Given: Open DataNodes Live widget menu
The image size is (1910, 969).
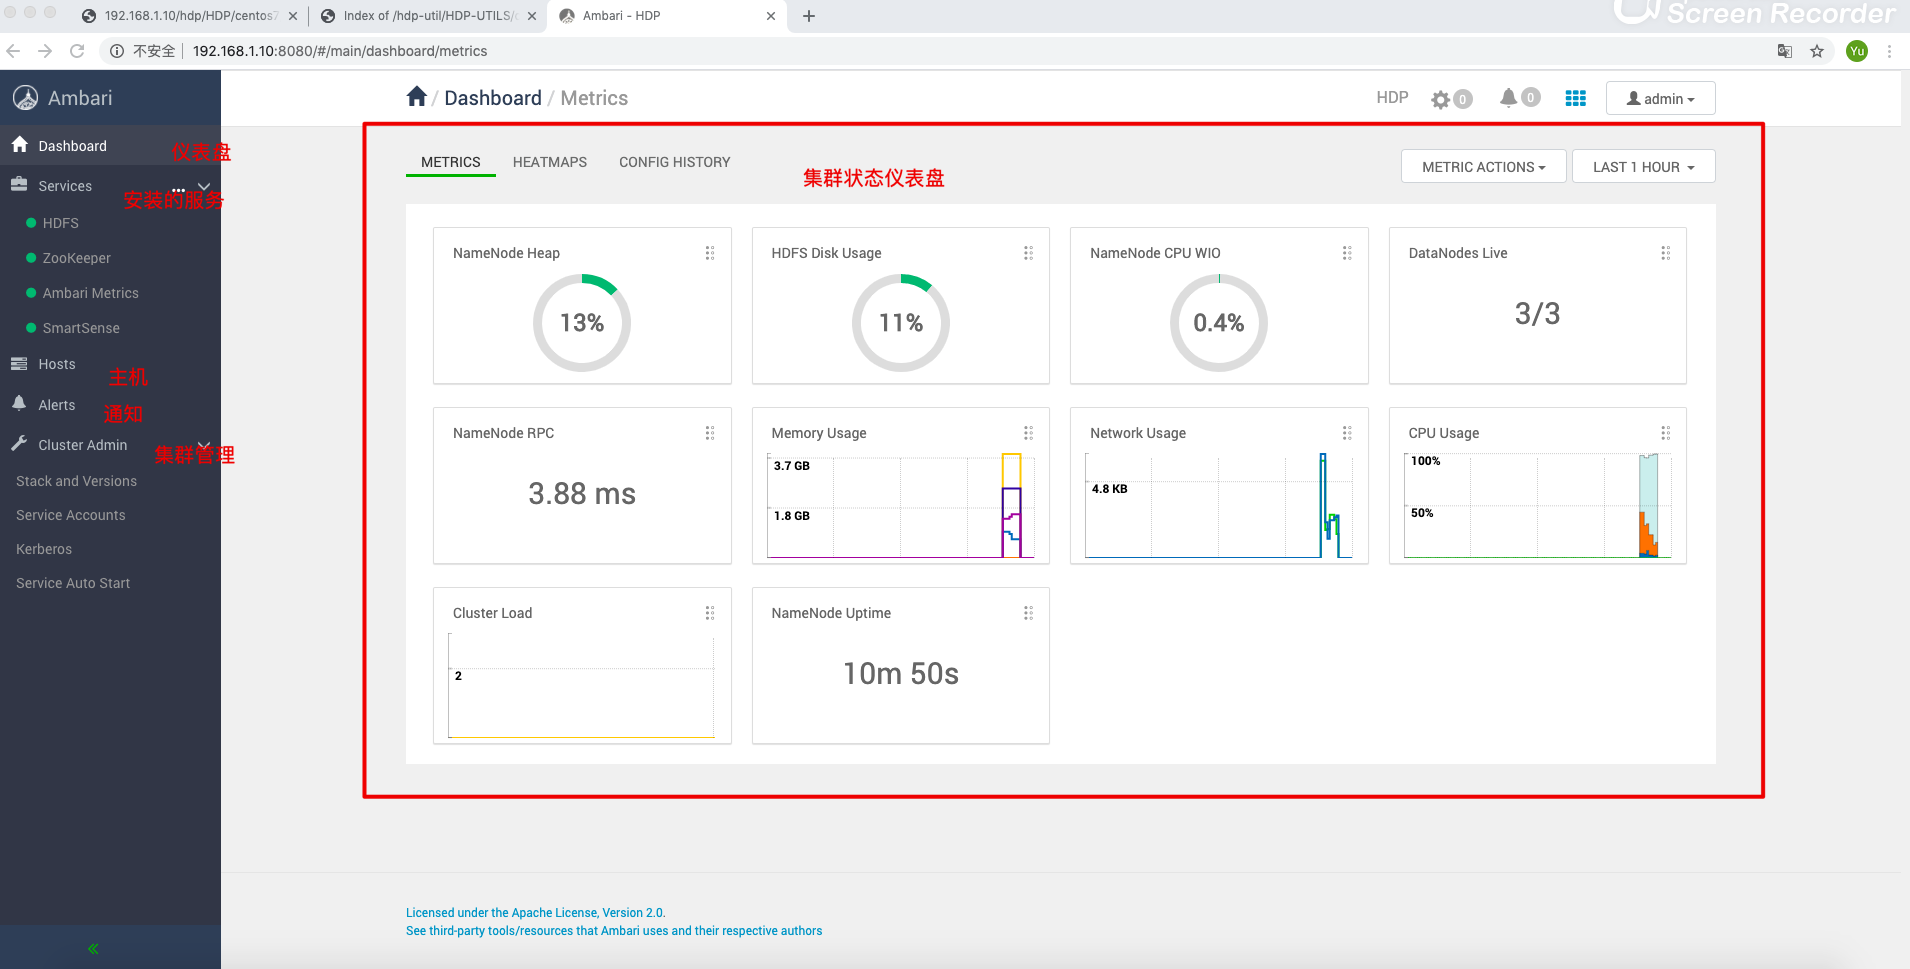Looking at the screenshot, I should click(1666, 253).
